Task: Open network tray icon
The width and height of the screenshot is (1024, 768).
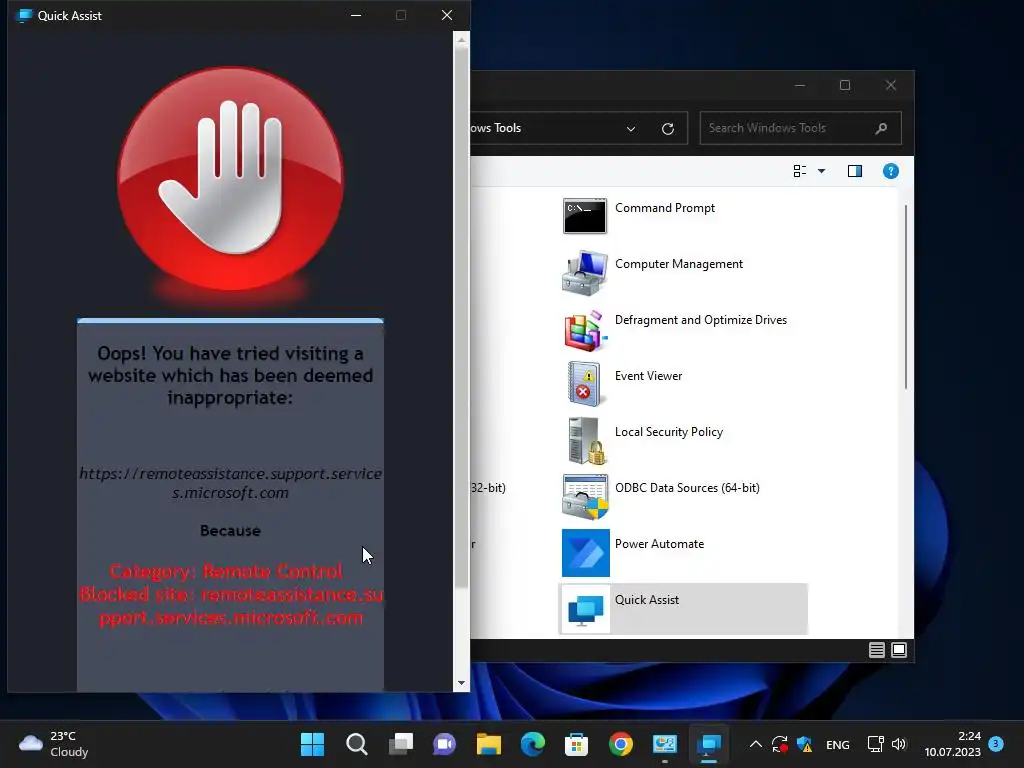Action: 875,744
